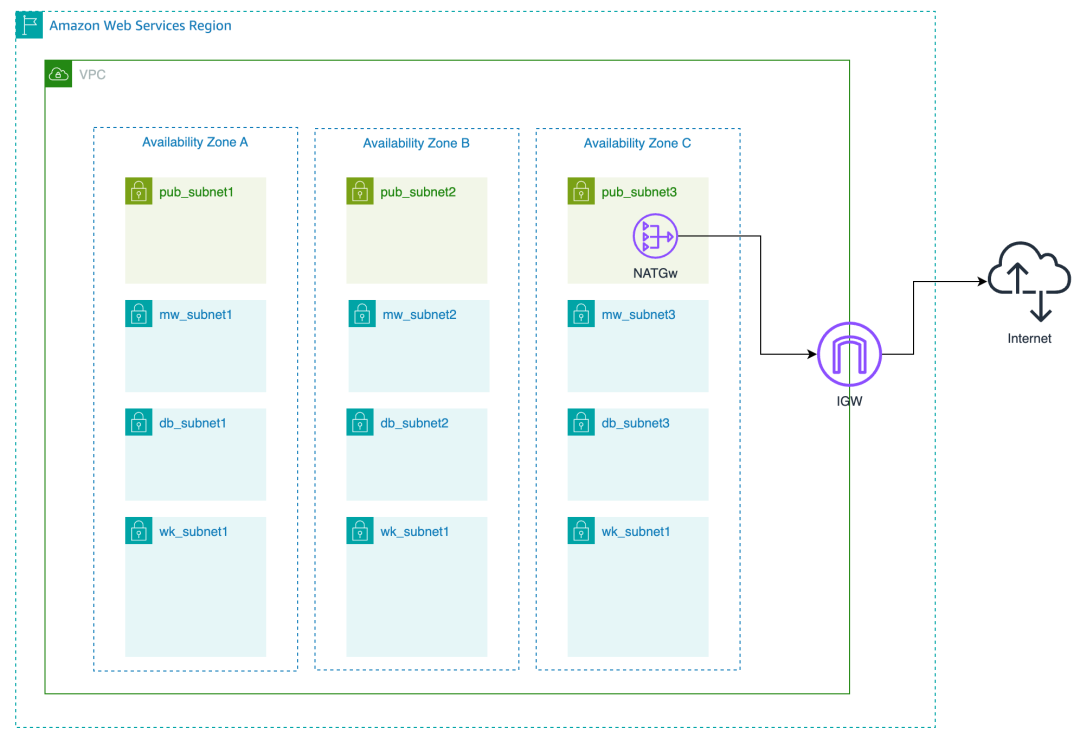Click the 'Internet' caption
The height and width of the screenshot is (741, 1080).
pyautogui.click(x=1029, y=338)
